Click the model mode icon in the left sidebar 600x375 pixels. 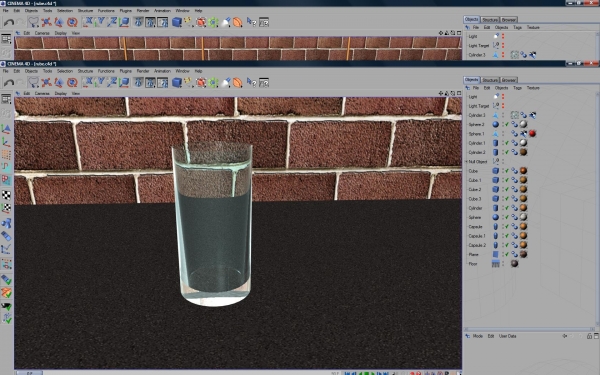coord(6,129)
